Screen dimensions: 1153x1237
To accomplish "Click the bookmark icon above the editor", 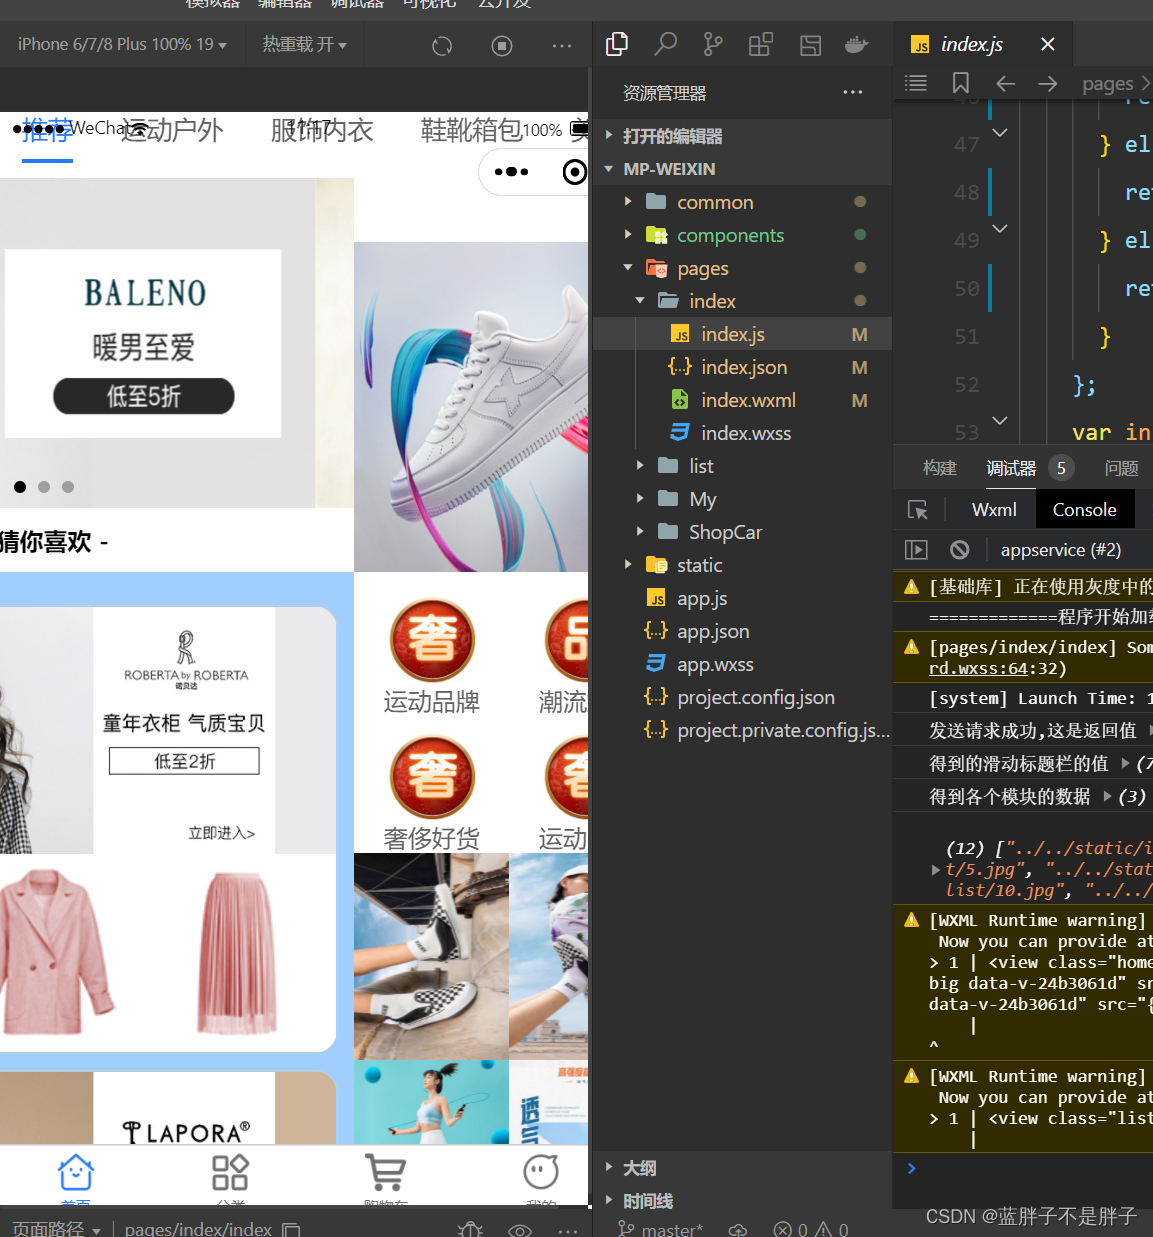I will [x=960, y=83].
